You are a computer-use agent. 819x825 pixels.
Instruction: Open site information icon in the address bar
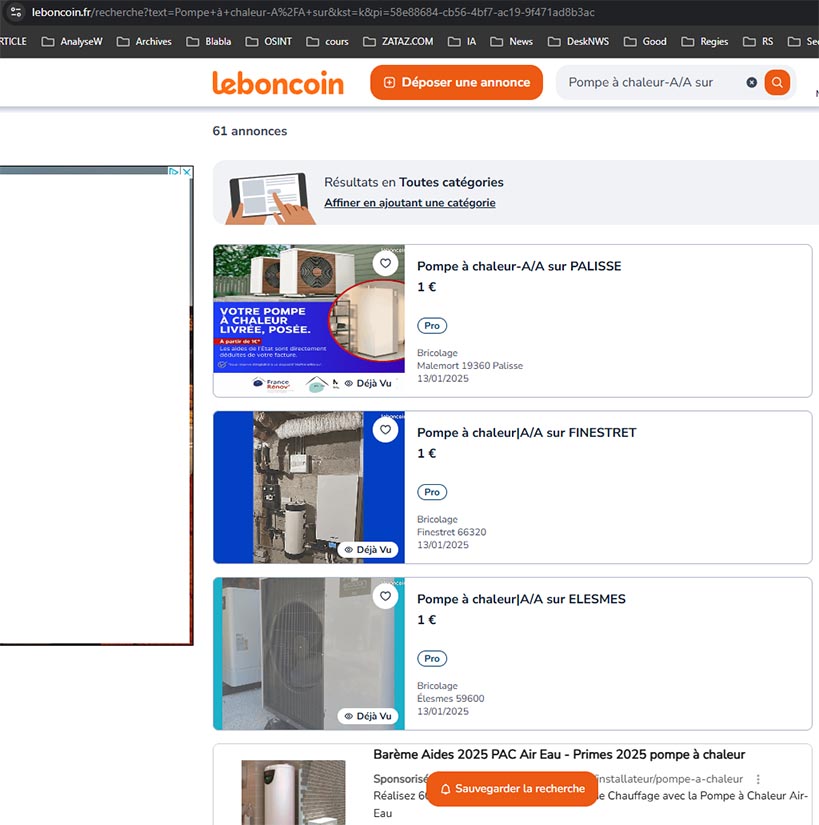click(x=16, y=12)
